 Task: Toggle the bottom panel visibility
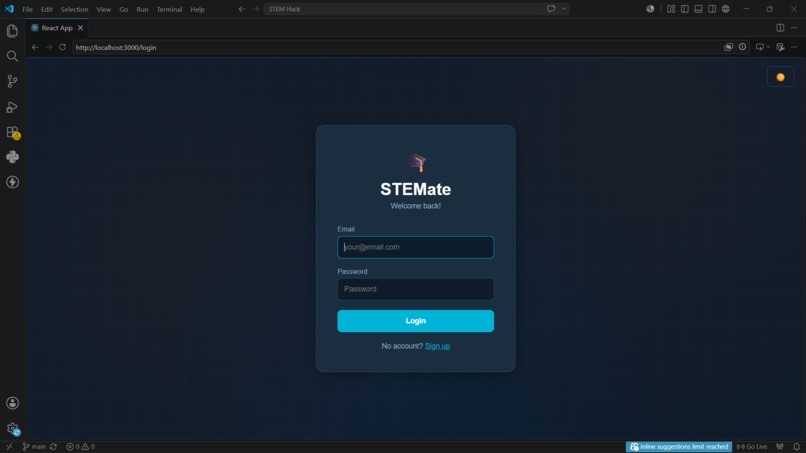click(698, 9)
